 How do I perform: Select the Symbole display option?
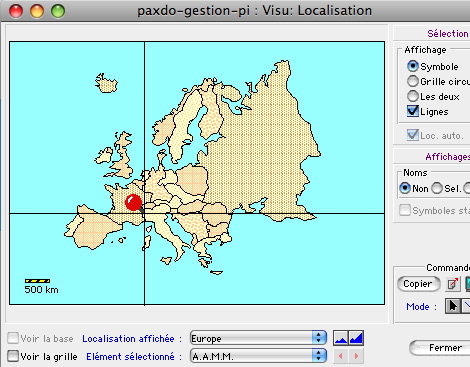pos(413,66)
